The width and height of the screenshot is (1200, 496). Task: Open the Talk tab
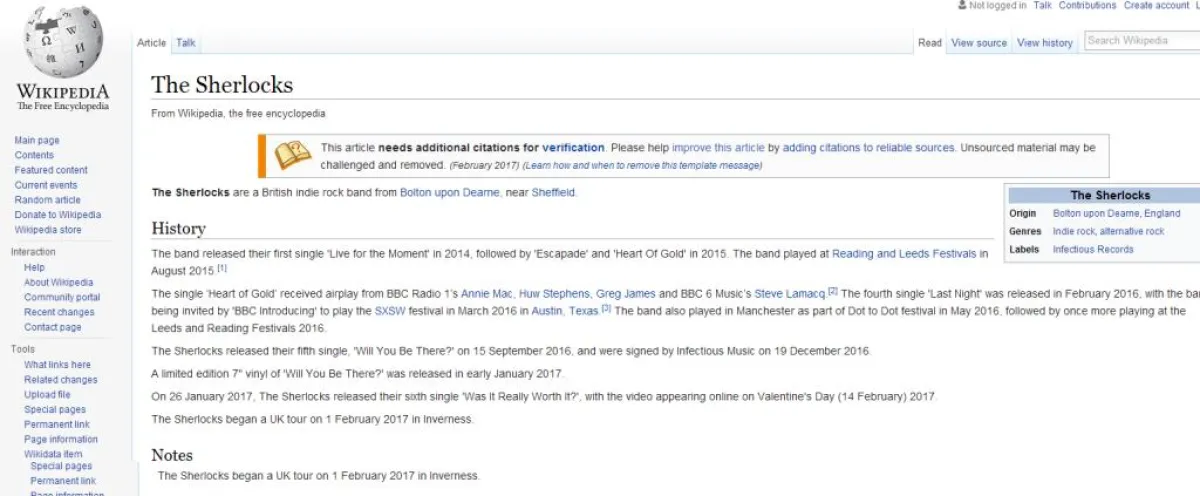tap(186, 43)
